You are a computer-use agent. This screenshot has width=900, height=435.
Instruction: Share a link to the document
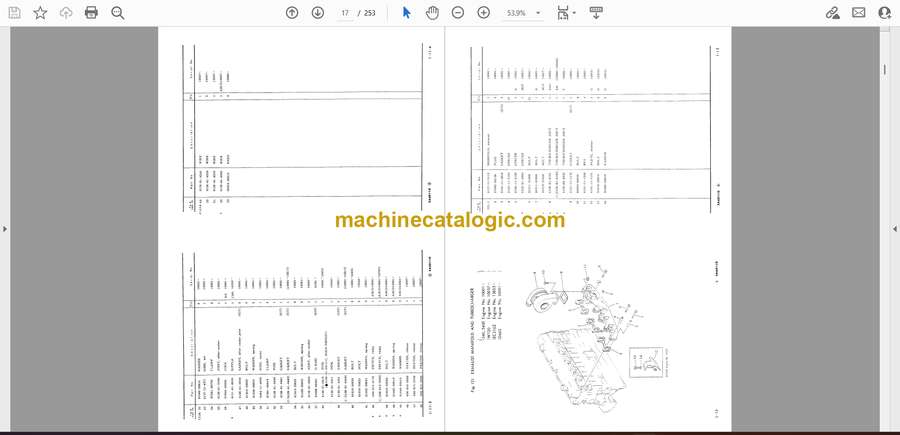(x=833, y=13)
